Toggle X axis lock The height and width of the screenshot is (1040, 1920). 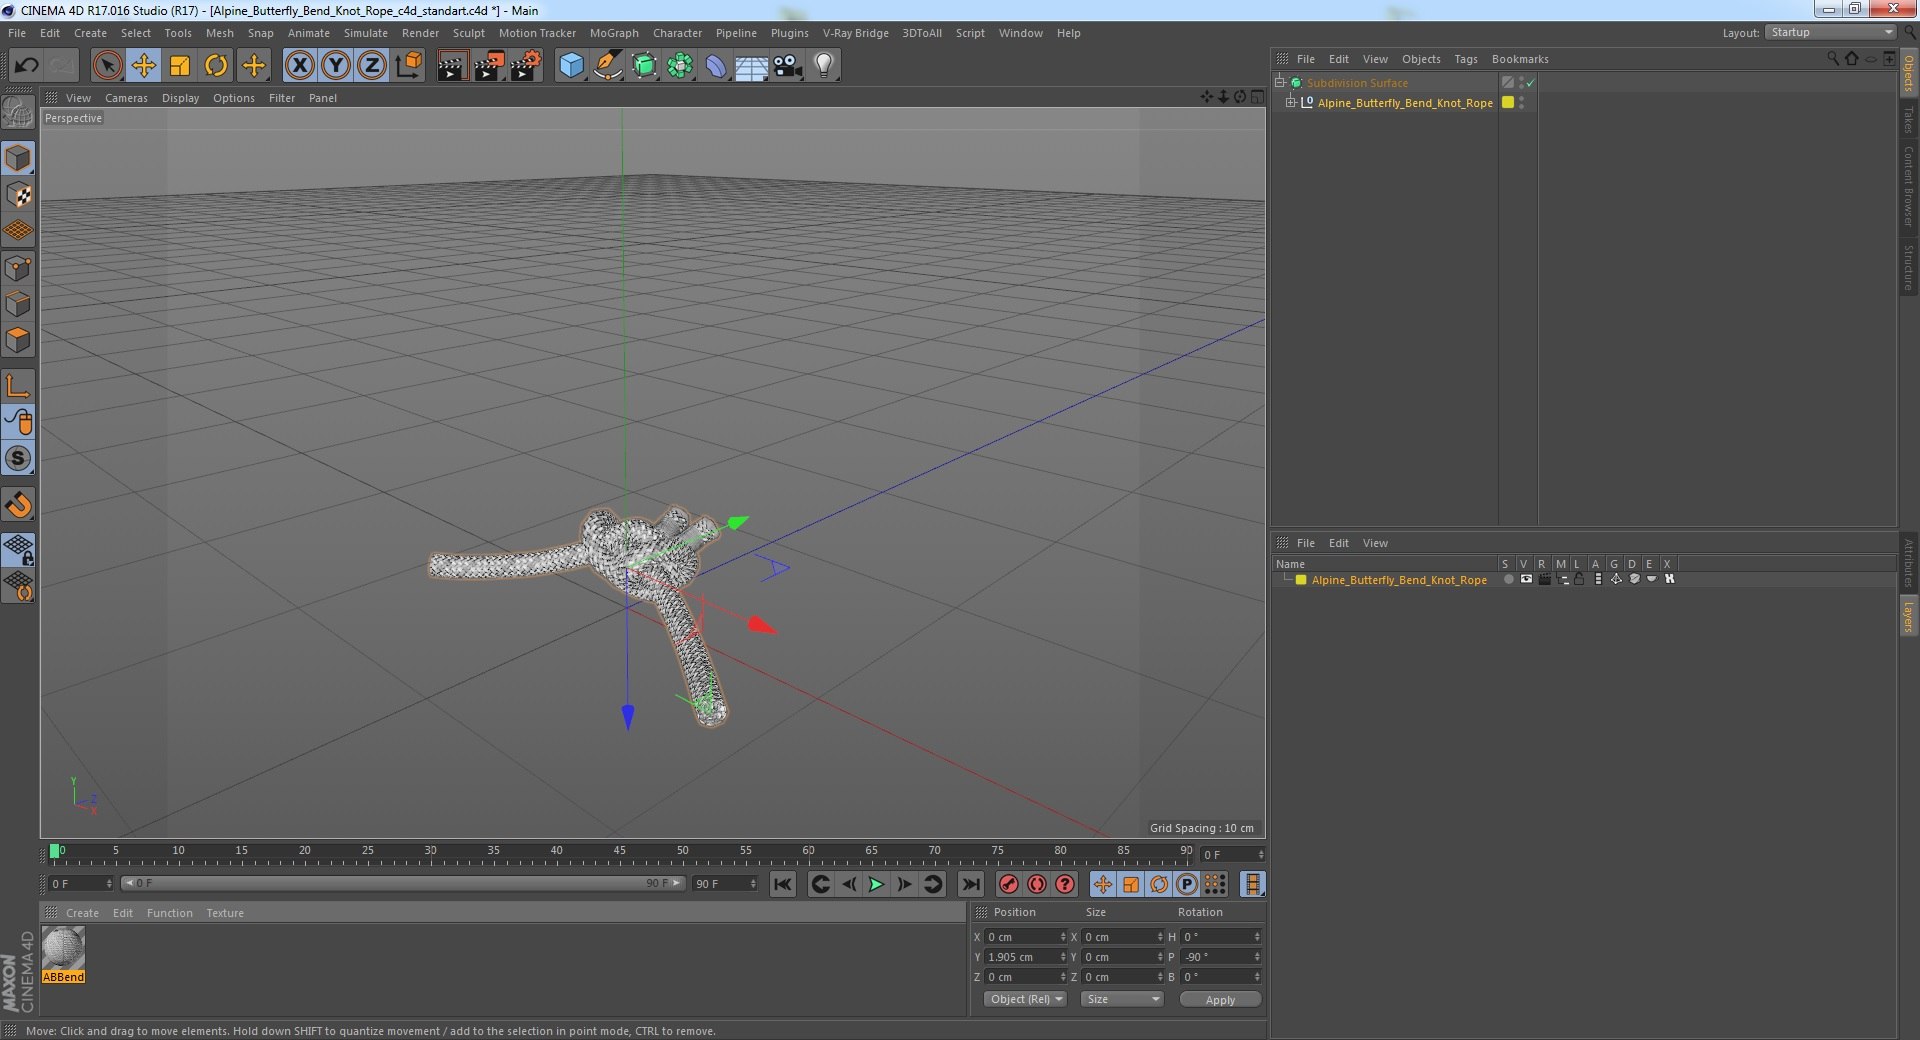coord(299,66)
